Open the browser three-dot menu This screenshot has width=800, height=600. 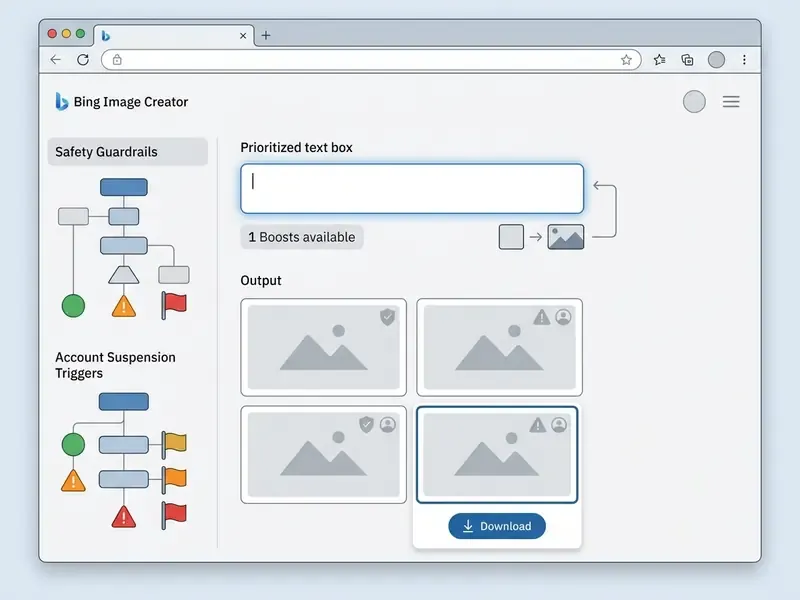[744, 60]
